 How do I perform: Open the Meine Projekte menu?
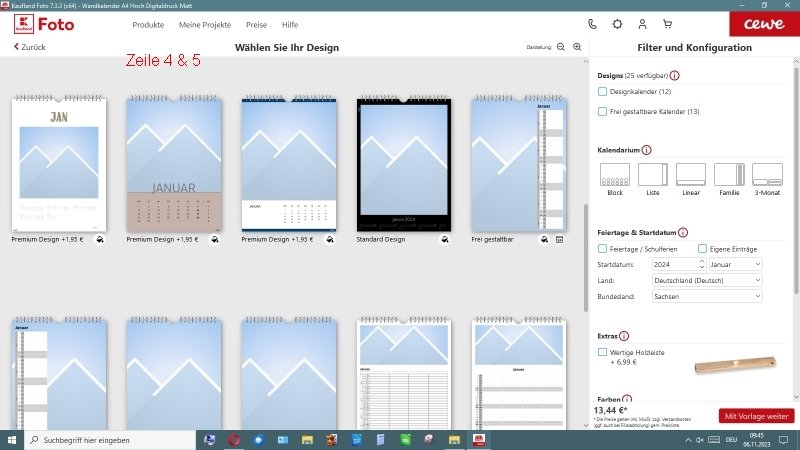[x=203, y=24]
